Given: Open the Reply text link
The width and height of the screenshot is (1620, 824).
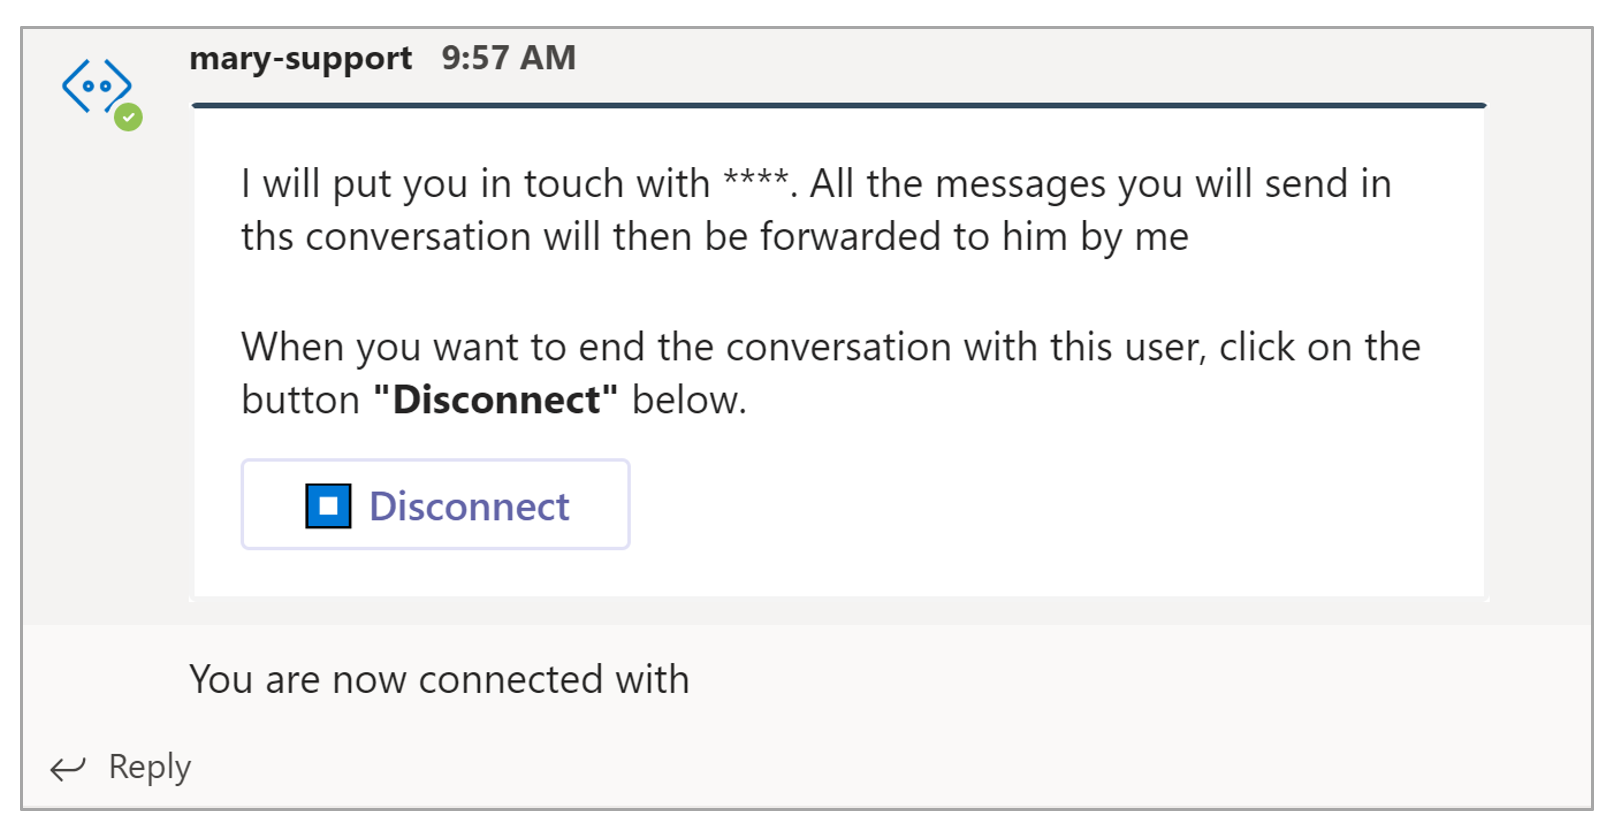Looking at the screenshot, I should pyautogui.click(x=150, y=767).
